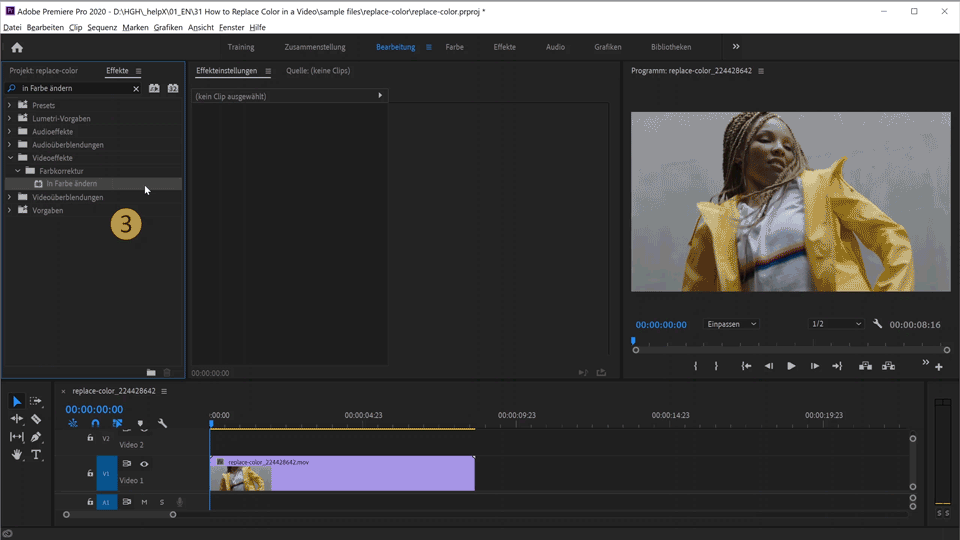960x540 pixels.
Task: Toggle the lock on track V2
Action: pyautogui.click(x=90, y=438)
